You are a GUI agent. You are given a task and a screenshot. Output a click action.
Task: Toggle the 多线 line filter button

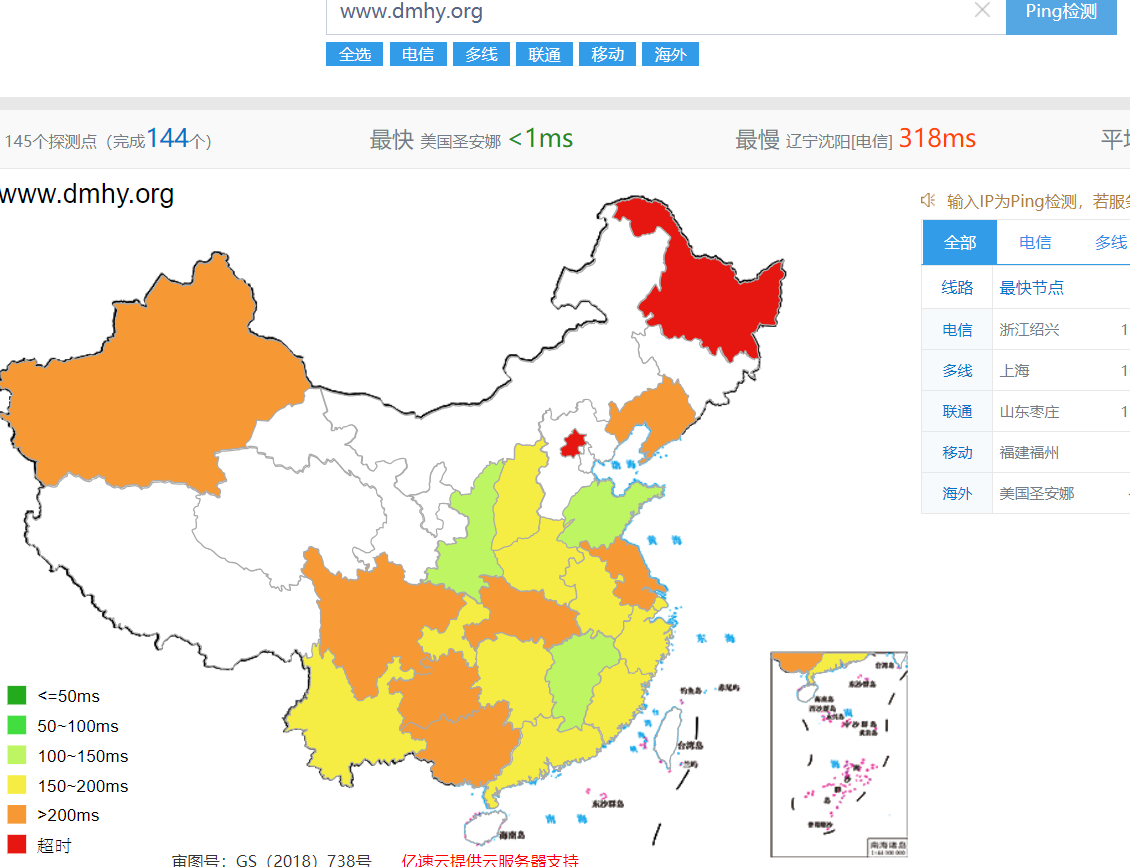pos(481,54)
